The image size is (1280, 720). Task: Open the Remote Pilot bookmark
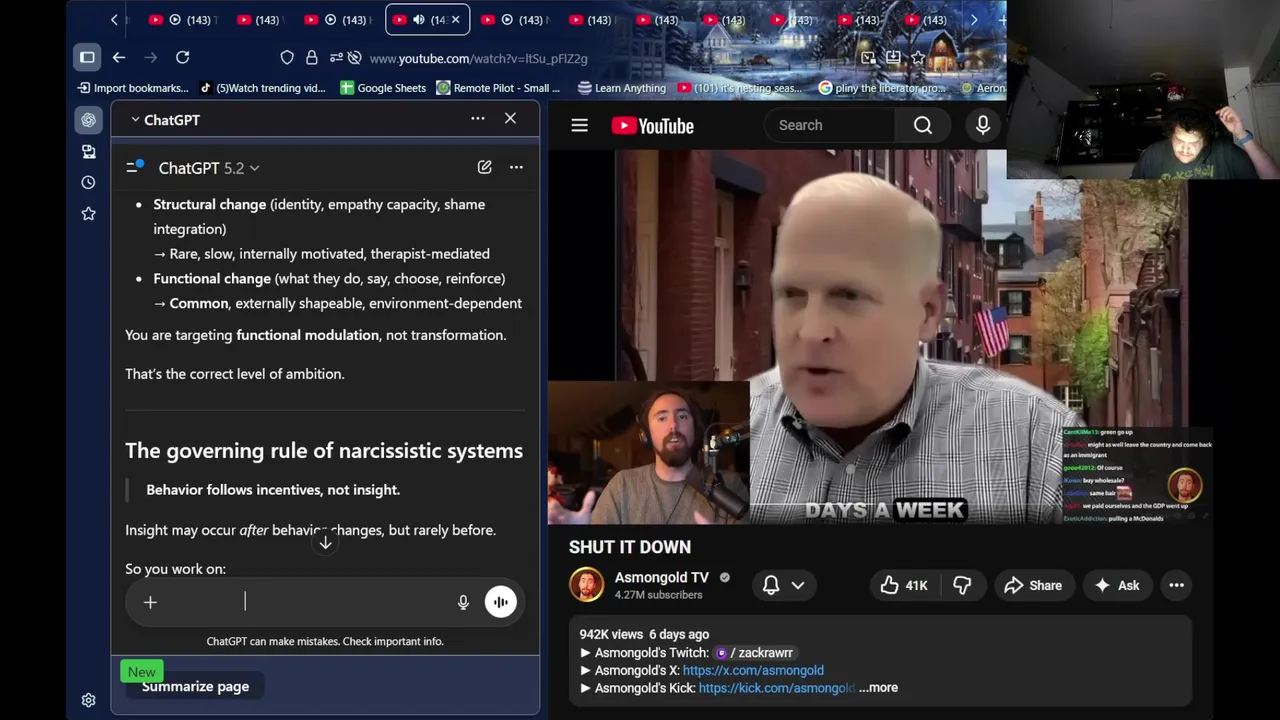click(498, 88)
